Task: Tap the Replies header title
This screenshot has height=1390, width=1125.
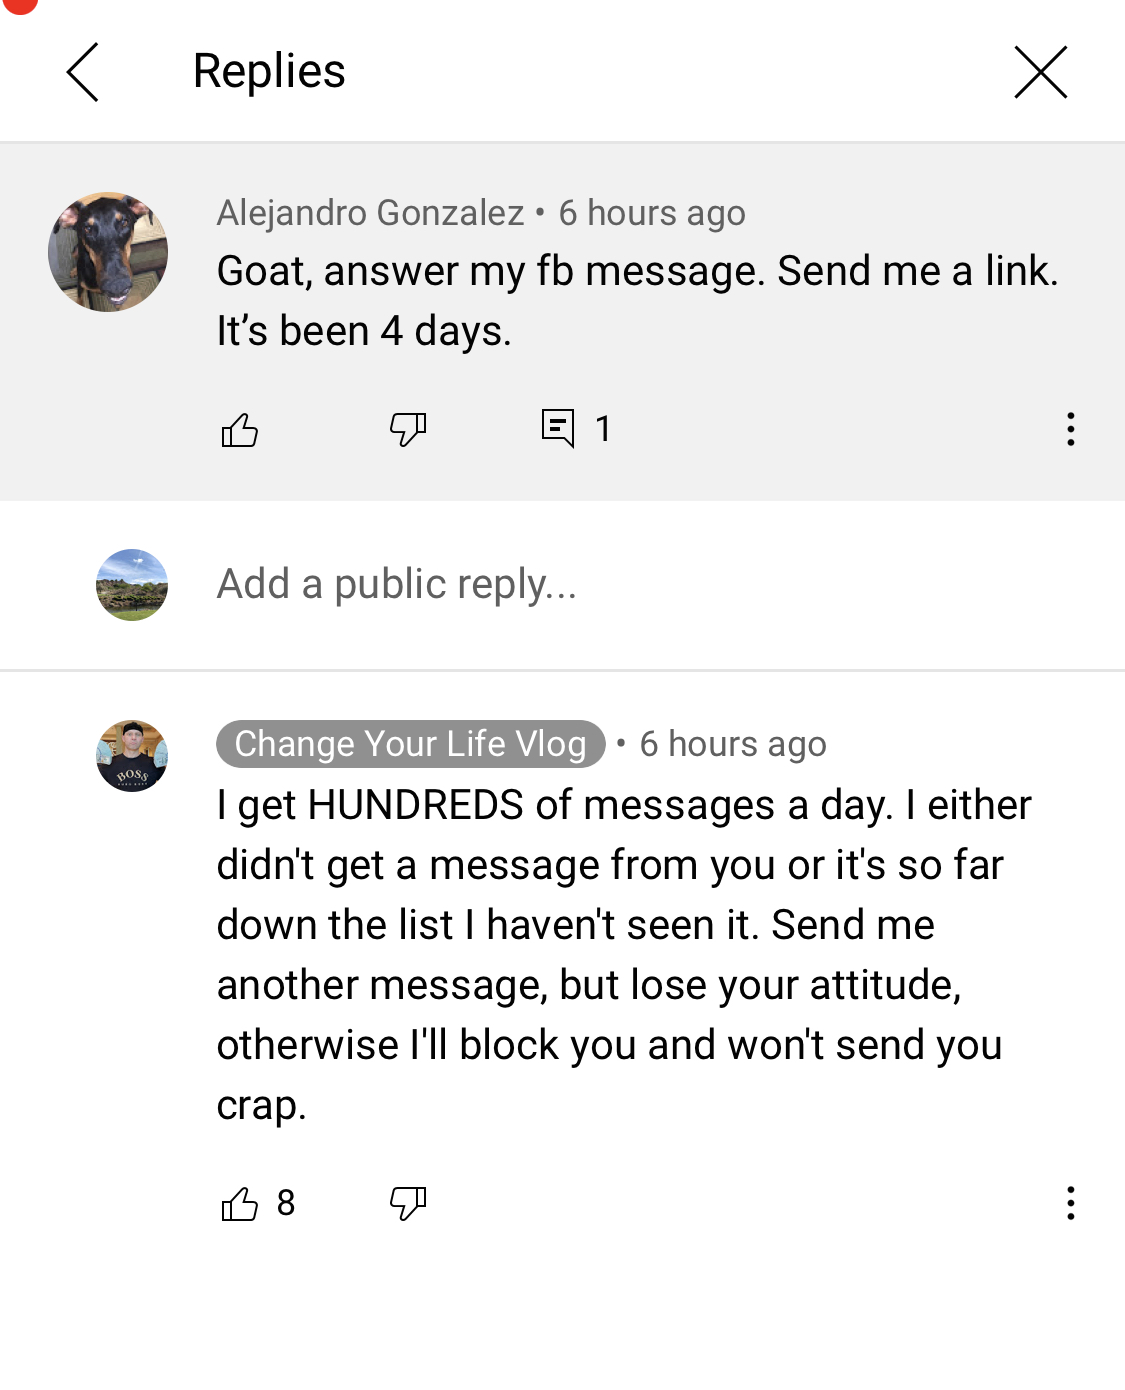Action: [269, 72]
